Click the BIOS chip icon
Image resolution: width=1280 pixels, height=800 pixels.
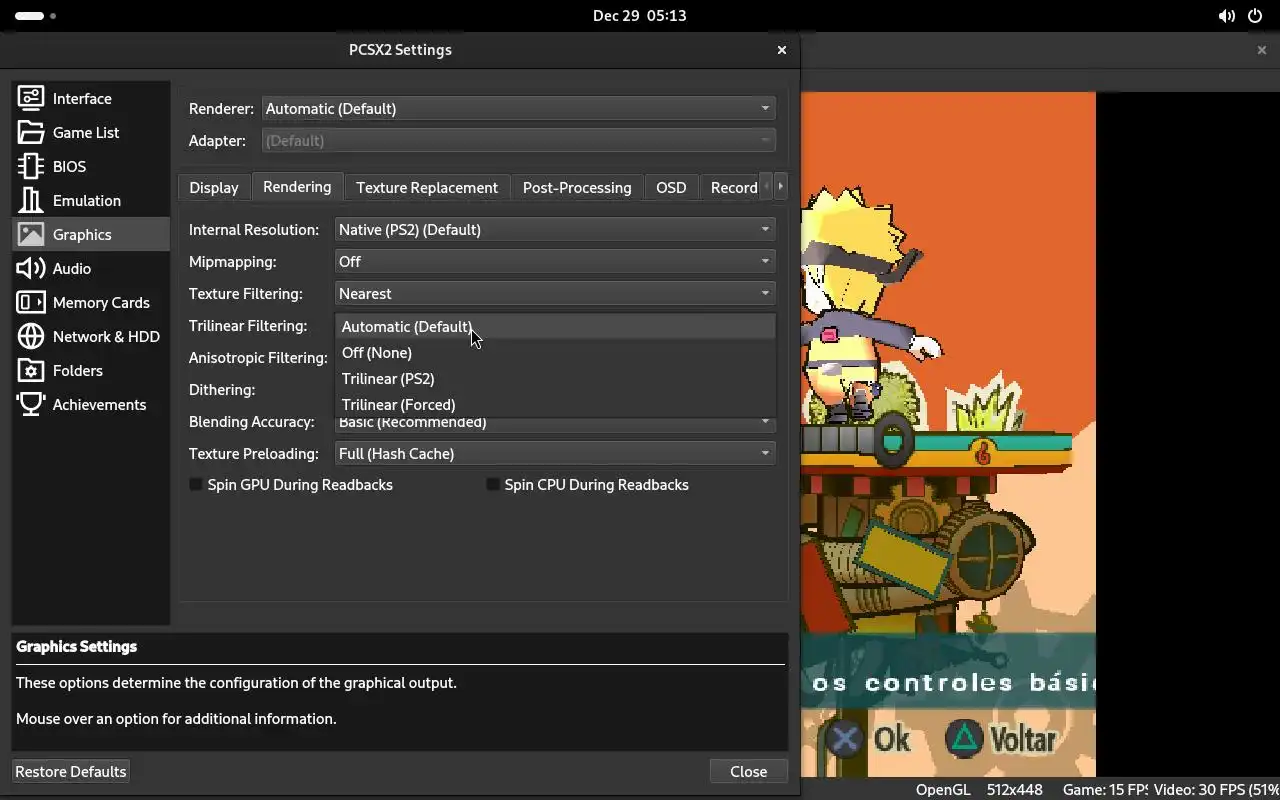click(x=31, y=166)
